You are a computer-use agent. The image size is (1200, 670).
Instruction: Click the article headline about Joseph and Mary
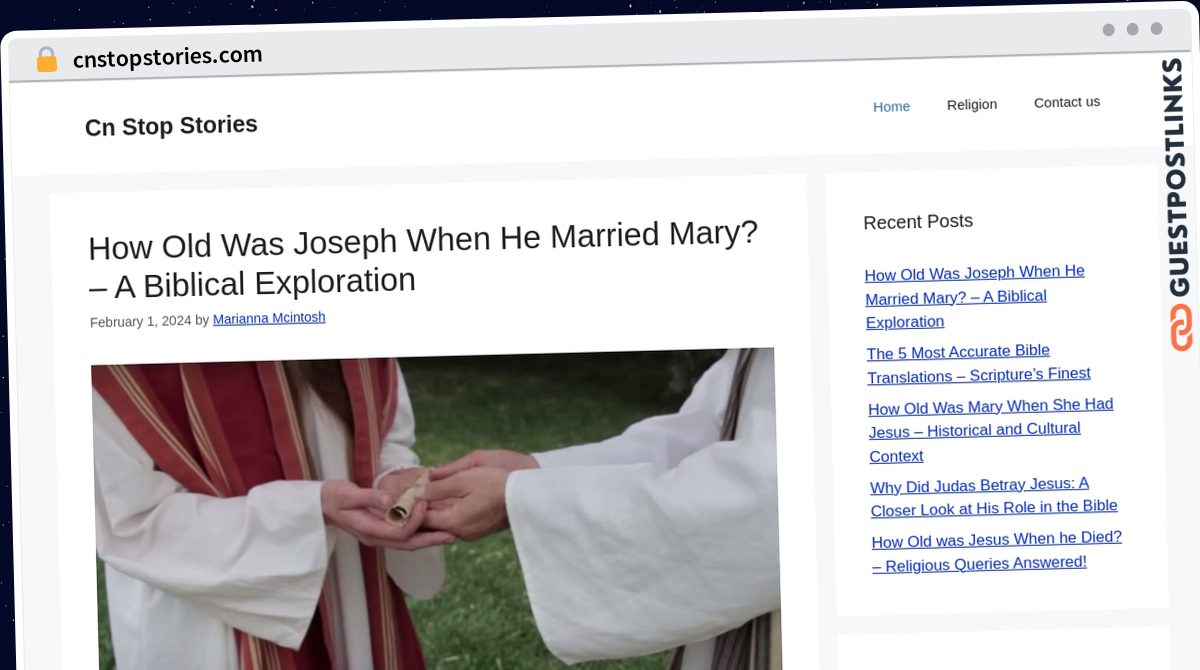(423, 259)
